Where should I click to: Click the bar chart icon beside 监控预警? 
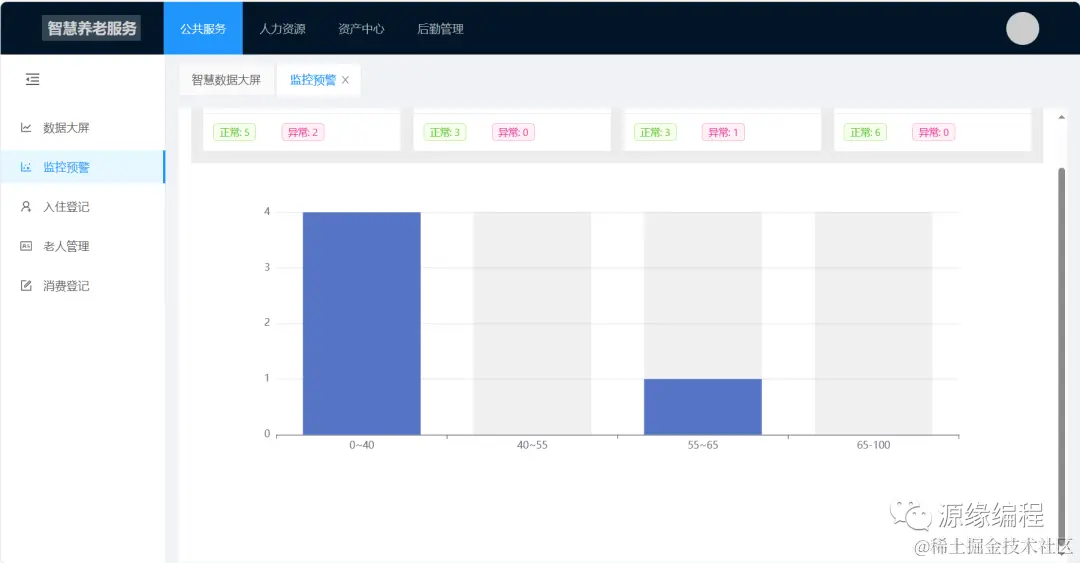[x=26, y=167]
